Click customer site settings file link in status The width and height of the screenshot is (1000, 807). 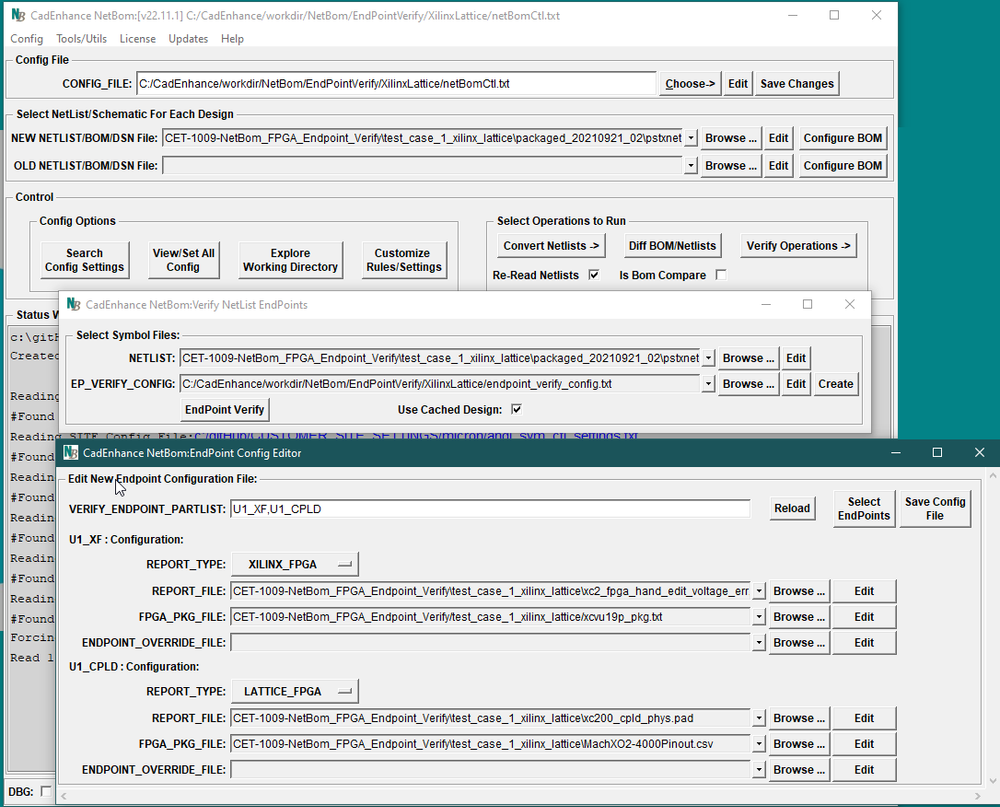pyautogui.click(x=416, y=435)
